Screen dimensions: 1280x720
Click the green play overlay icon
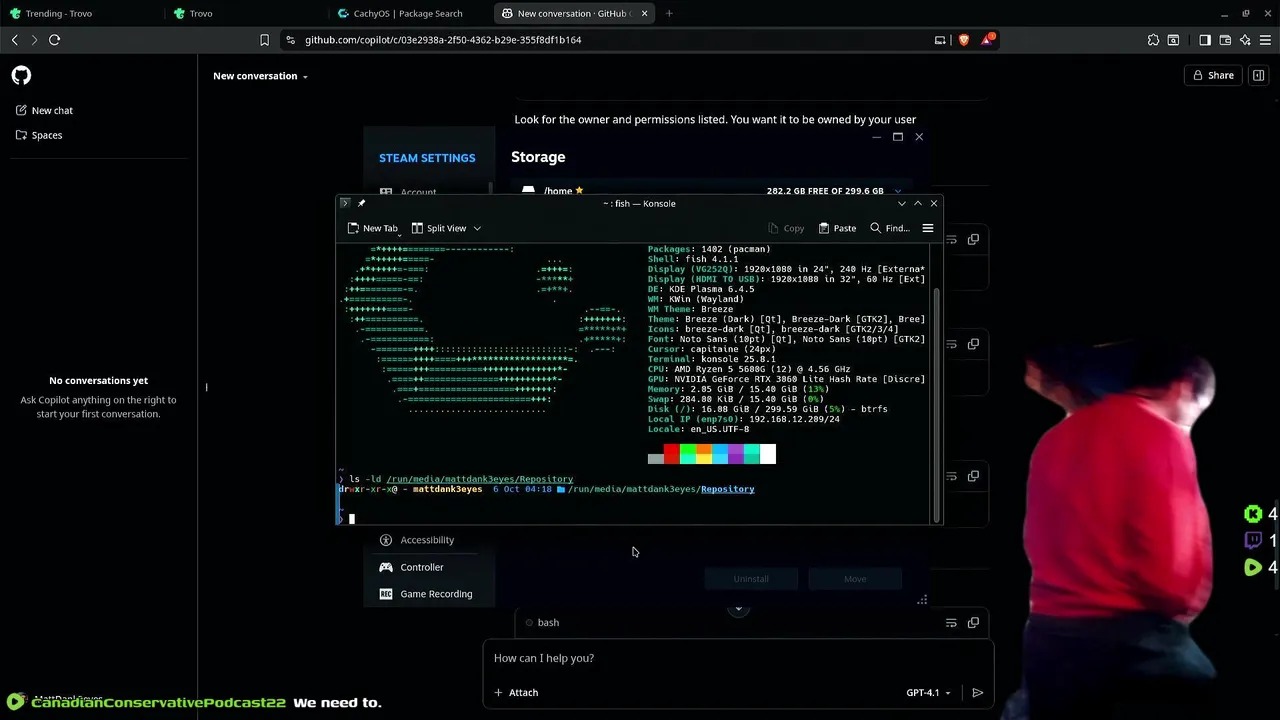click(x=1253, y=567)
